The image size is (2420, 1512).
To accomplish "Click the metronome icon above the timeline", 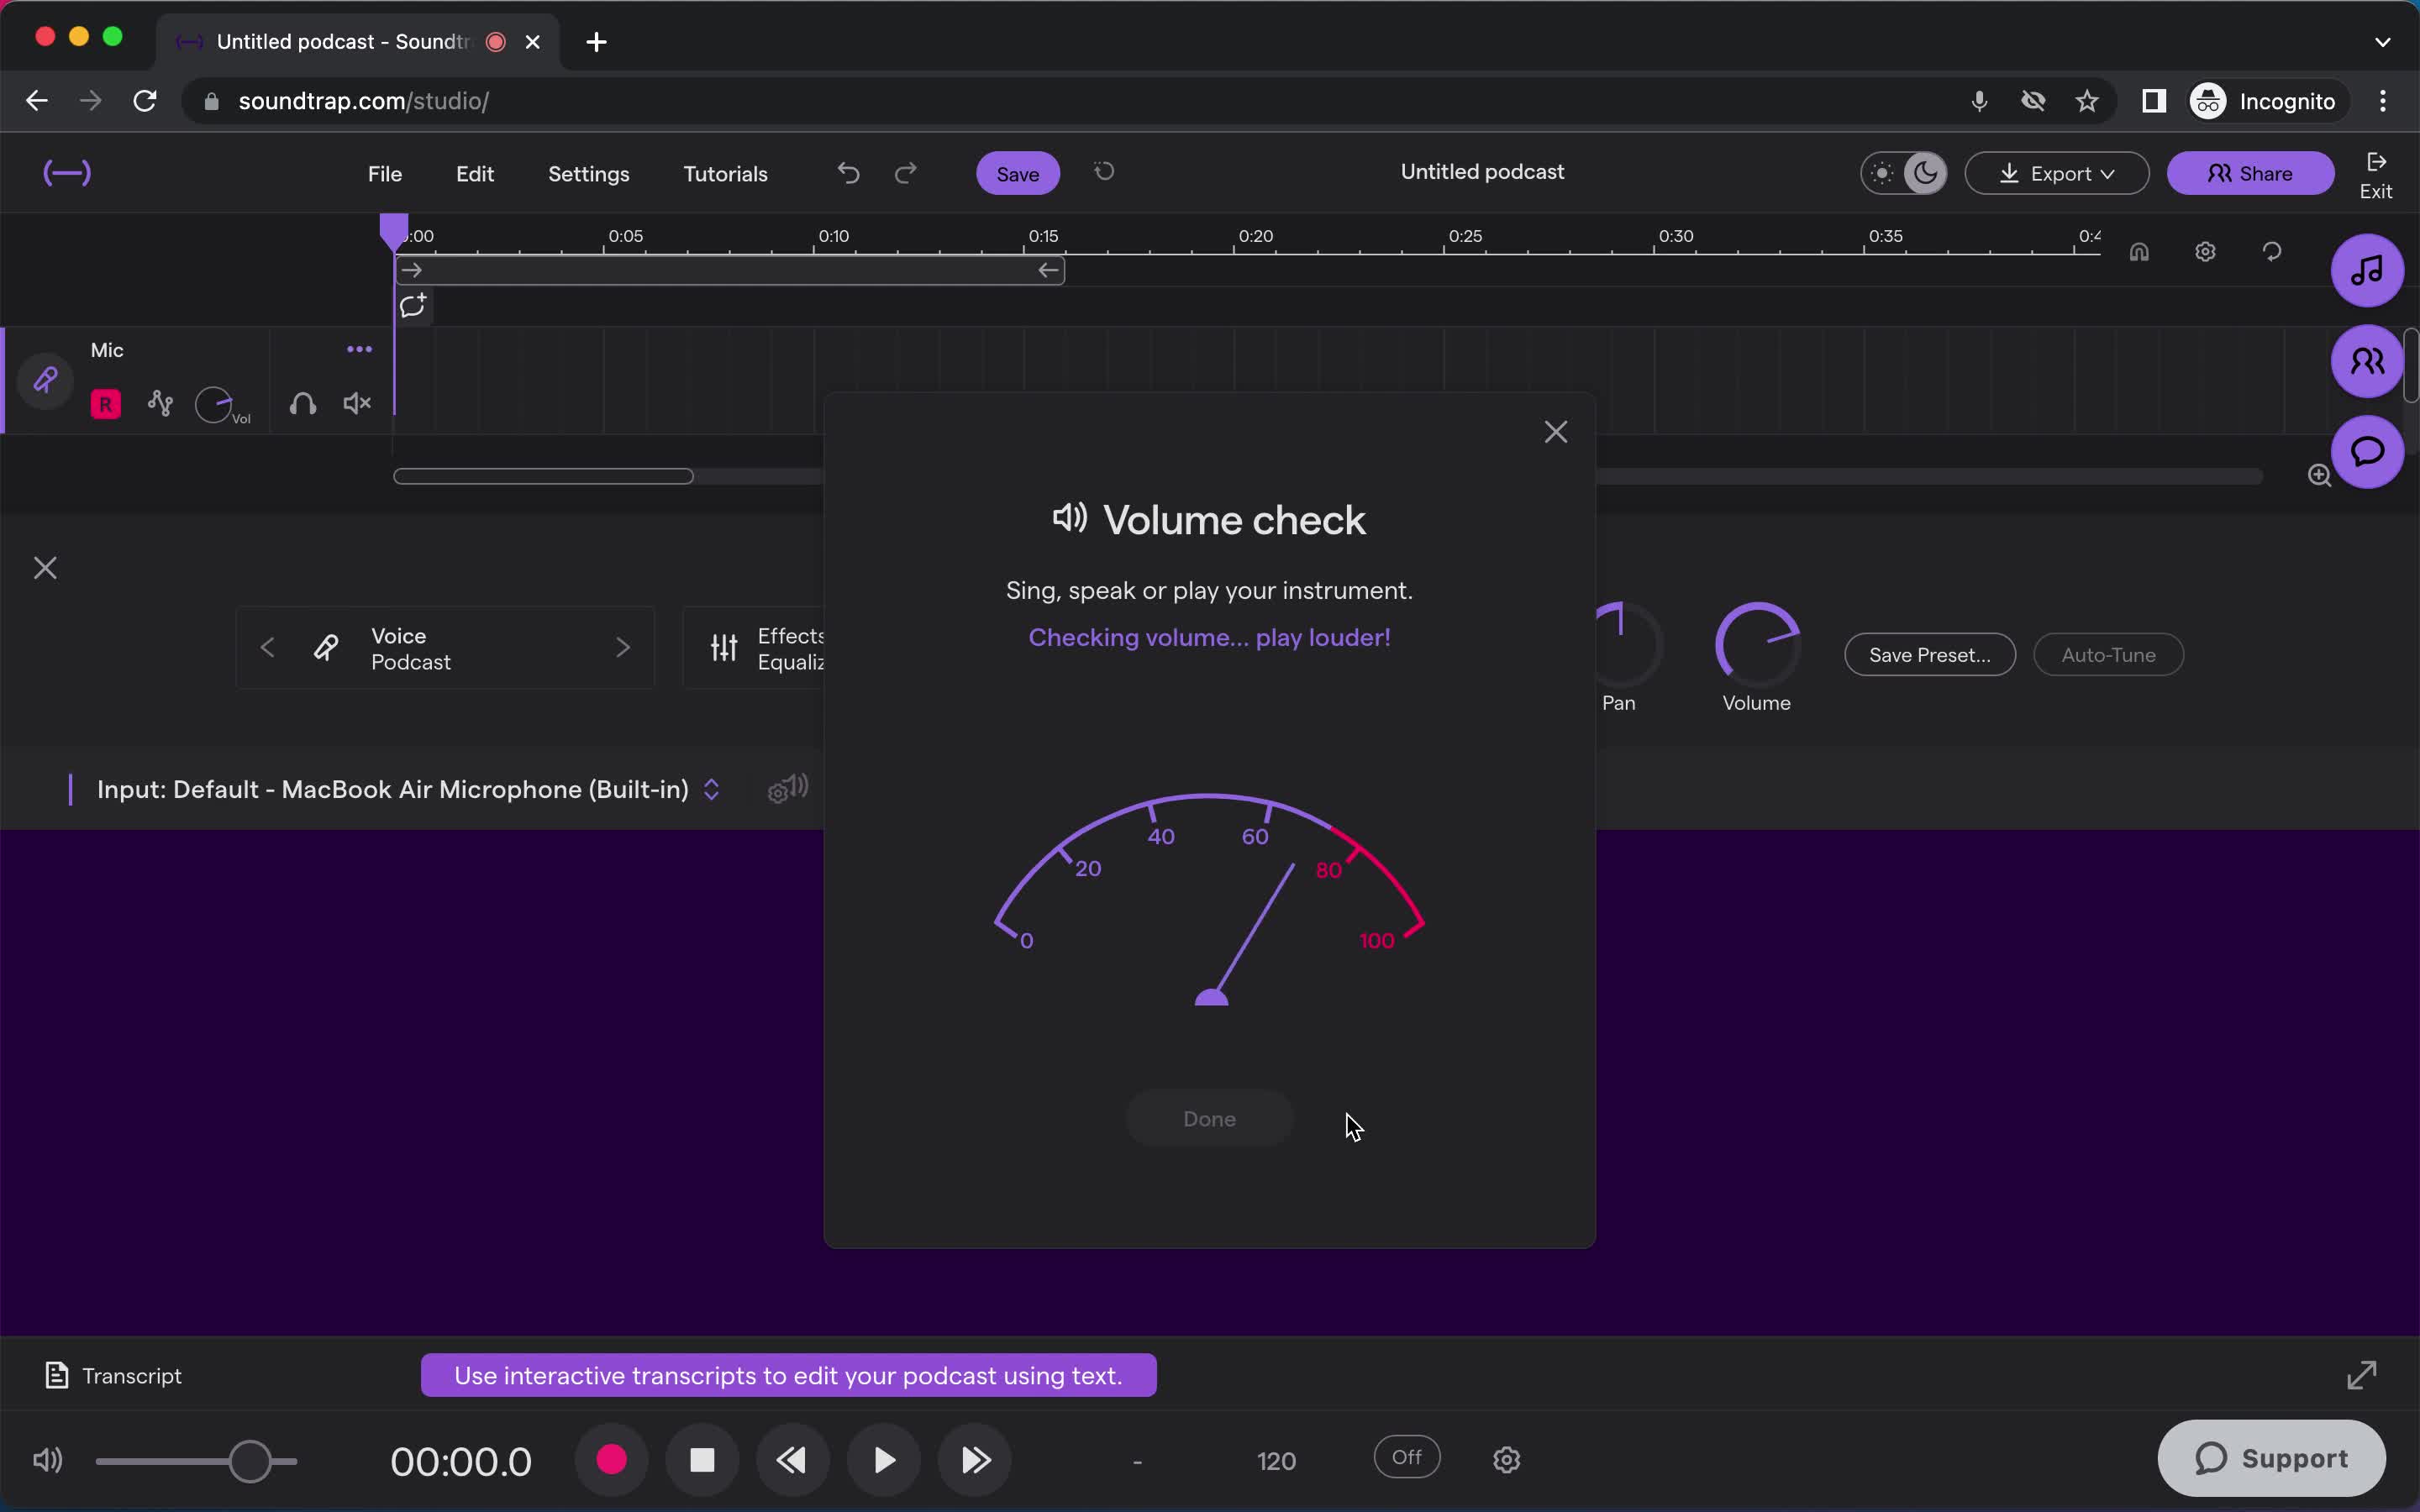I will coord(2139,252).
